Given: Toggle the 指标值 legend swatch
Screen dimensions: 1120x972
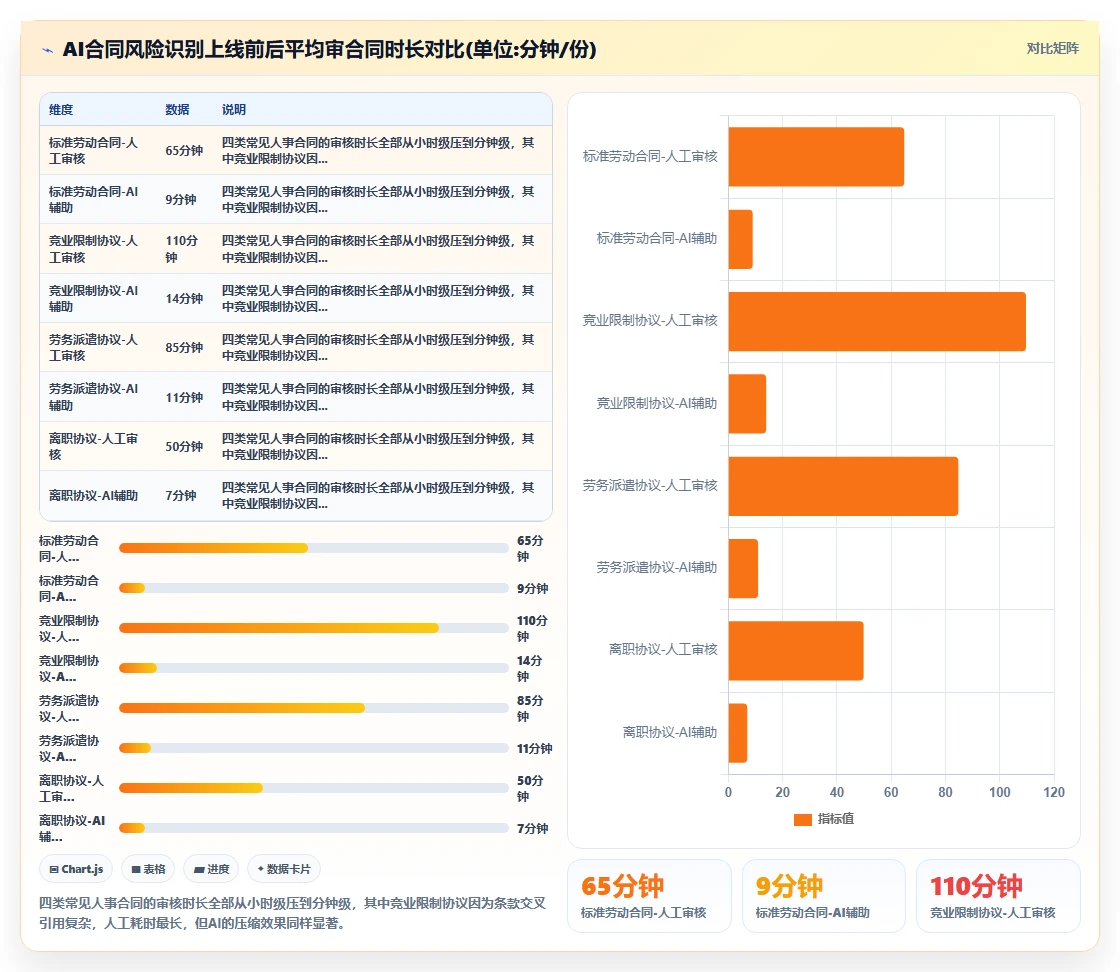Looking at the screenshot, I should point(803,819).
